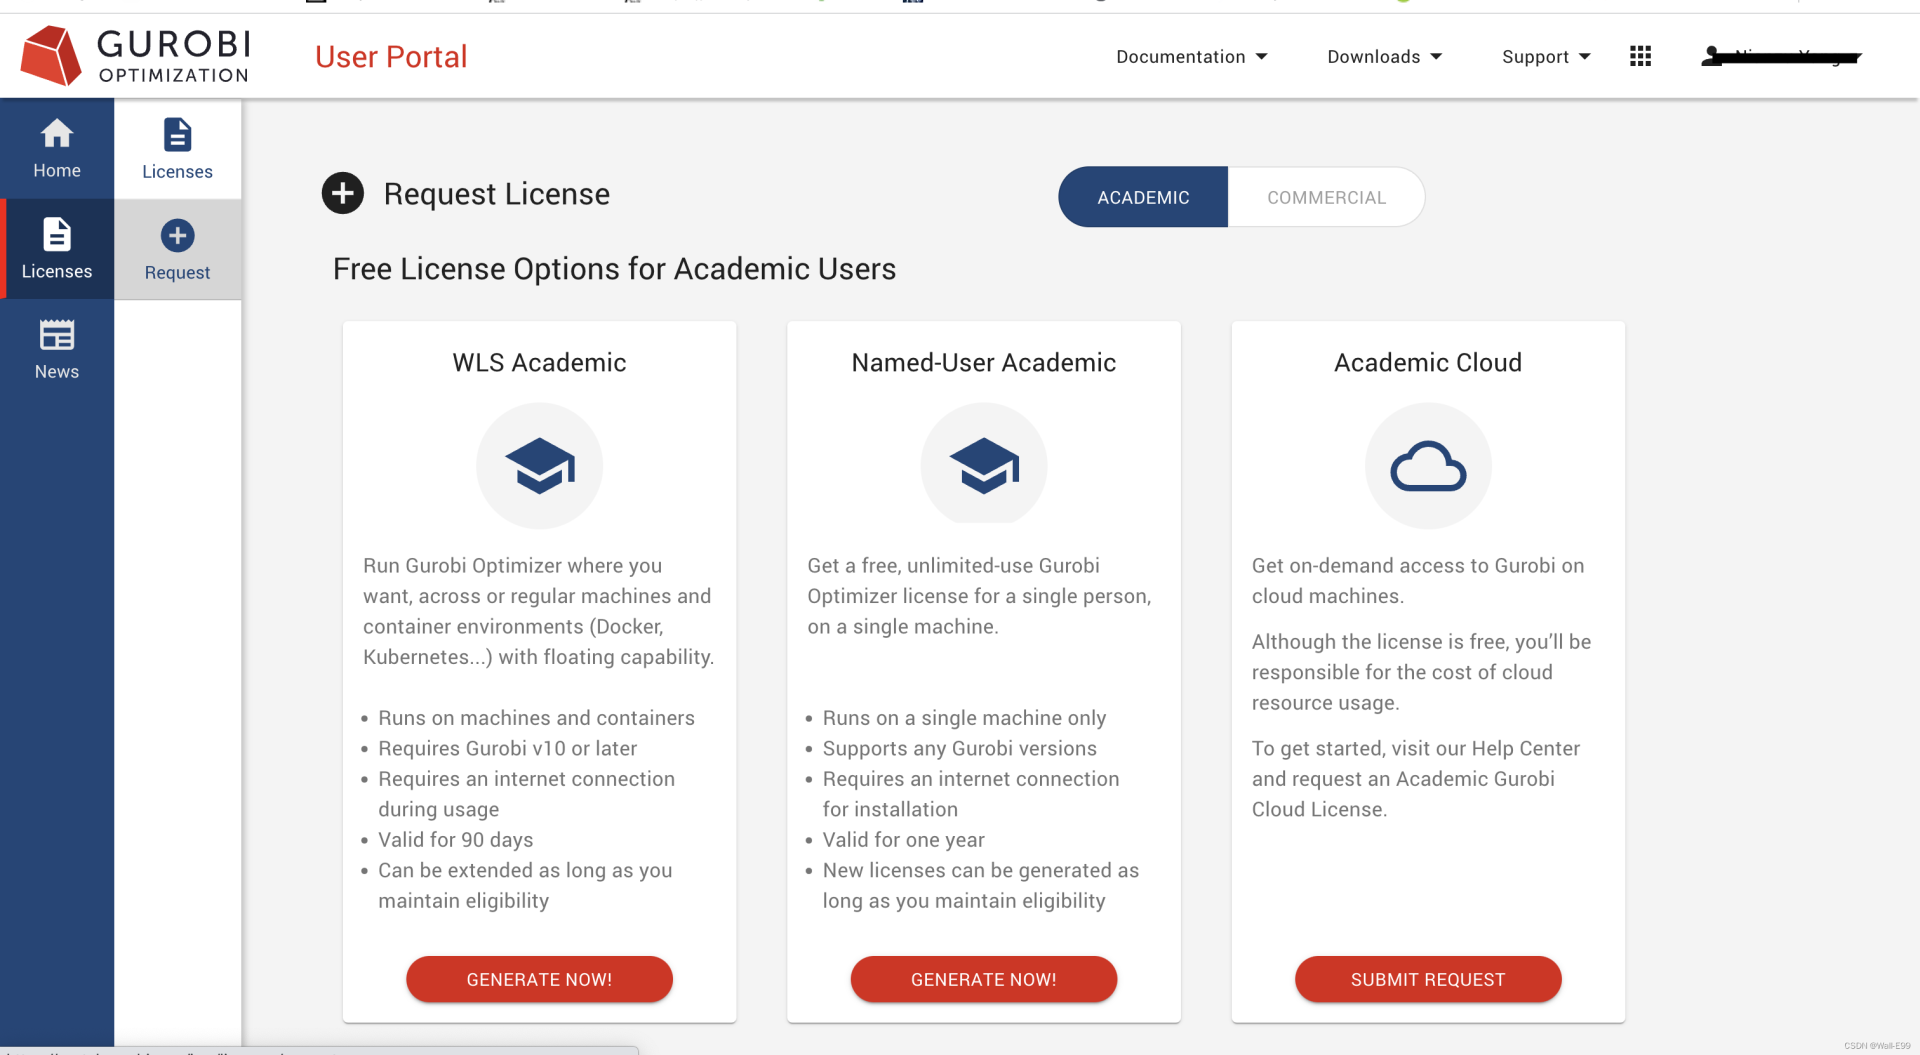This screenshot has width=1920, height=1055.
Task: Click 'Get on-demand access to Gurobi' paragraph
Action: pos(1418,581)
